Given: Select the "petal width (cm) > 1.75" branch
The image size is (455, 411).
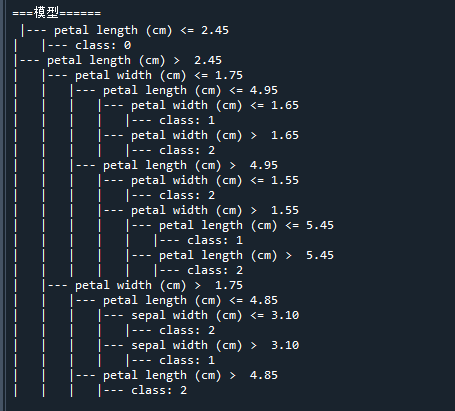Looking at the screenshot, I should click(159, 285).
